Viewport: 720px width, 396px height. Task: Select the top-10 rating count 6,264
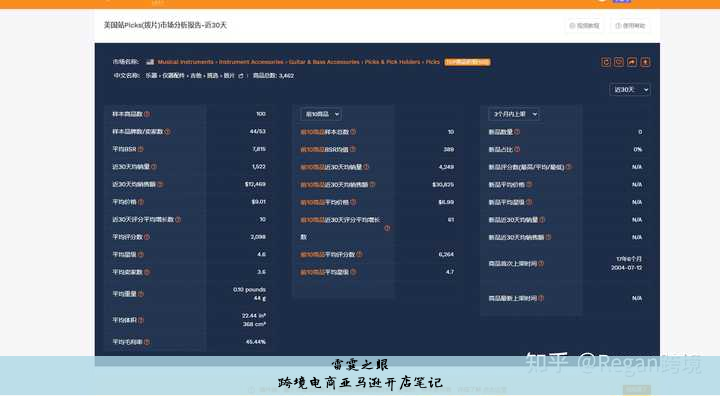pos(446,254)
